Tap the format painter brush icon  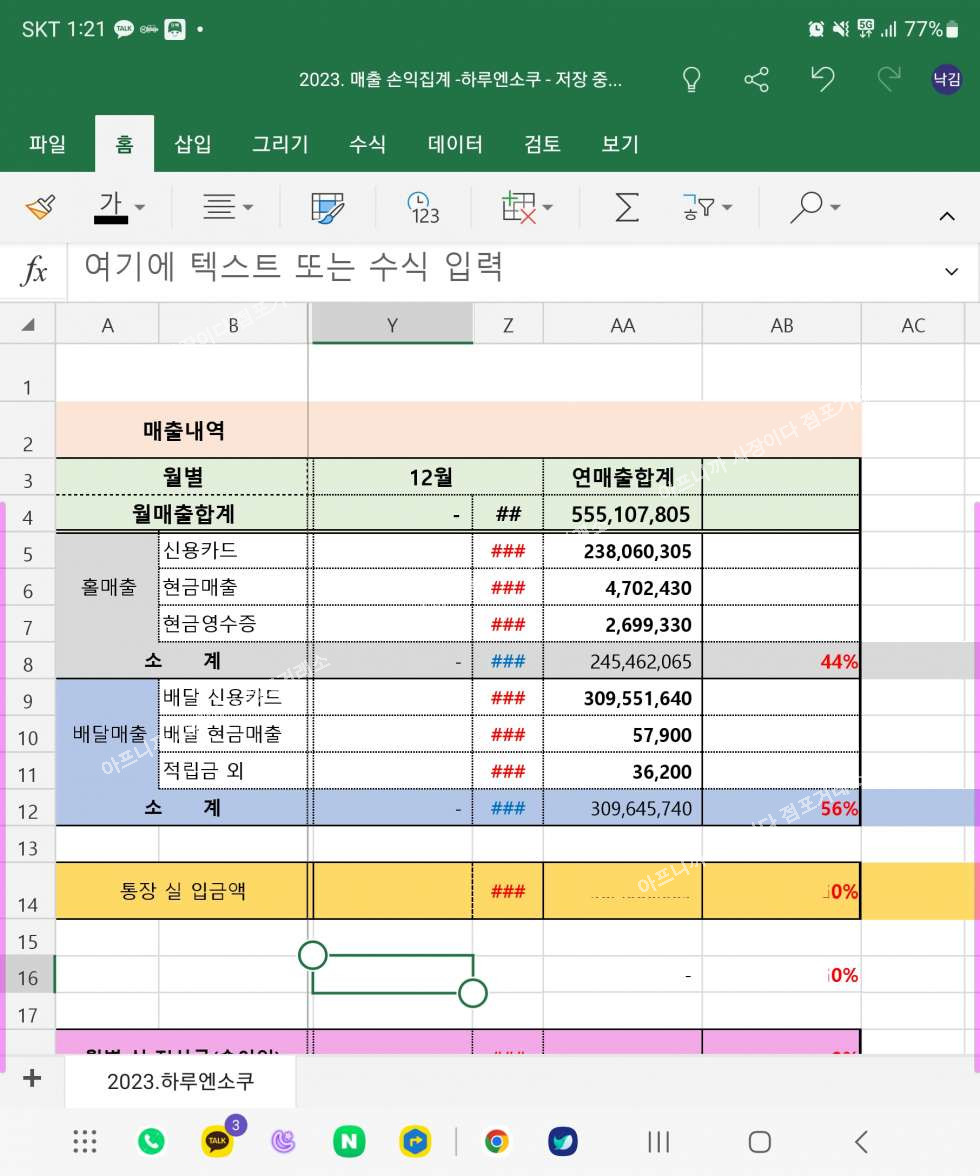40,208
